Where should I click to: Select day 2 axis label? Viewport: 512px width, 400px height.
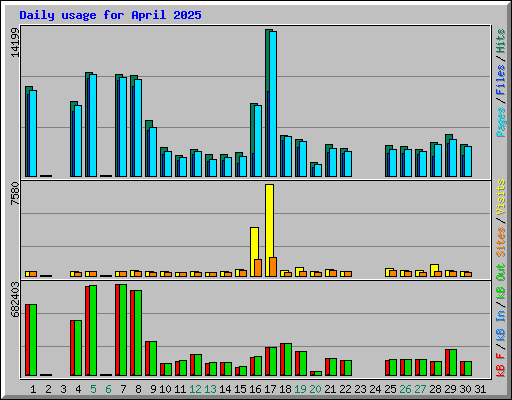tap(48, 389)
